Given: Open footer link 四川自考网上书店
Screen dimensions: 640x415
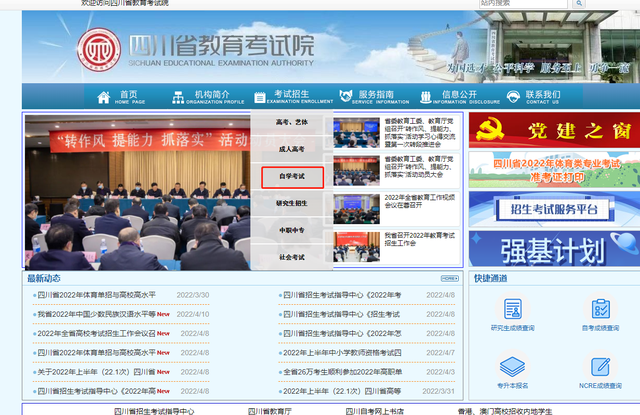Looking at the screenshot, I should point(375,411).
